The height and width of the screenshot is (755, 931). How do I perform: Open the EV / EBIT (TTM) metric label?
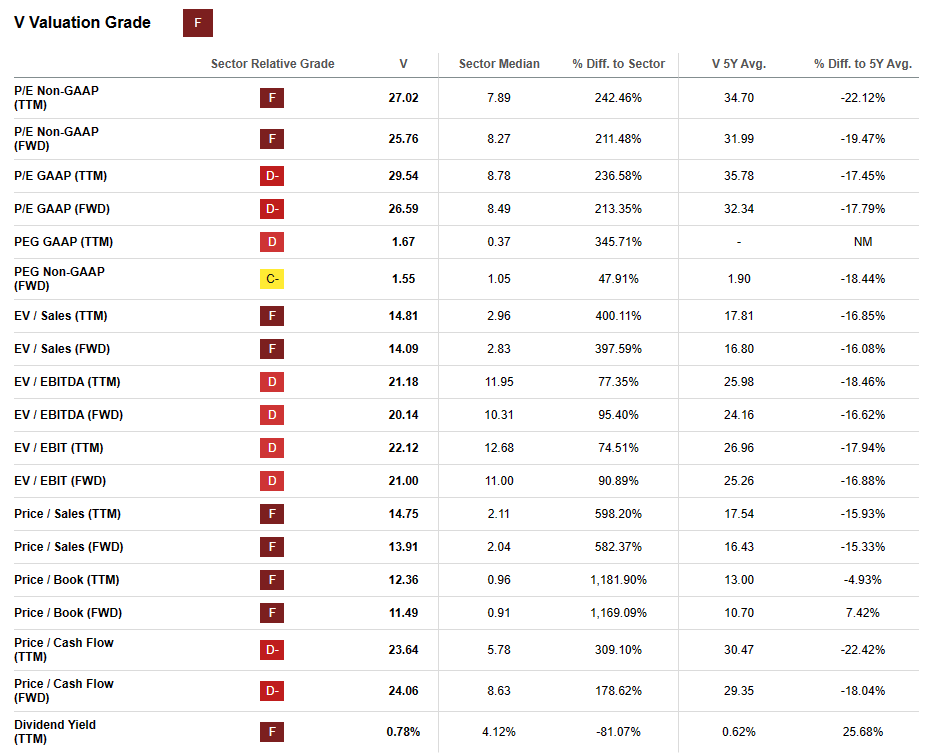click(x=60, y=448)
